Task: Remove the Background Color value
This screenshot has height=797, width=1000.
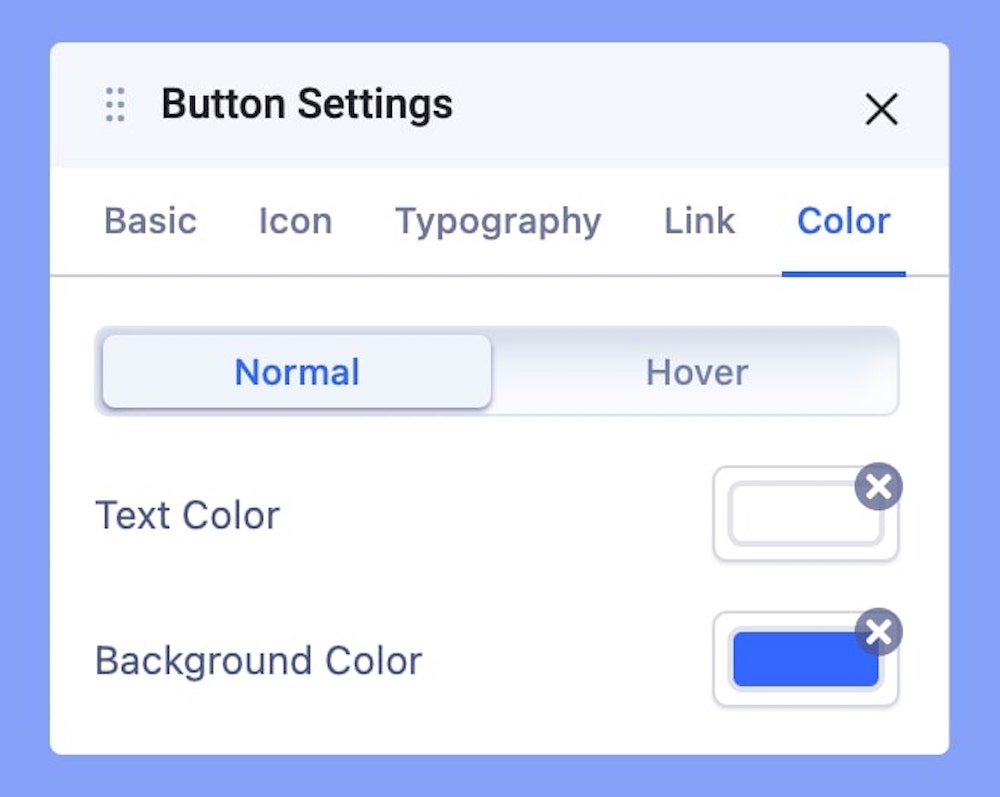Action: coord(879,632)
